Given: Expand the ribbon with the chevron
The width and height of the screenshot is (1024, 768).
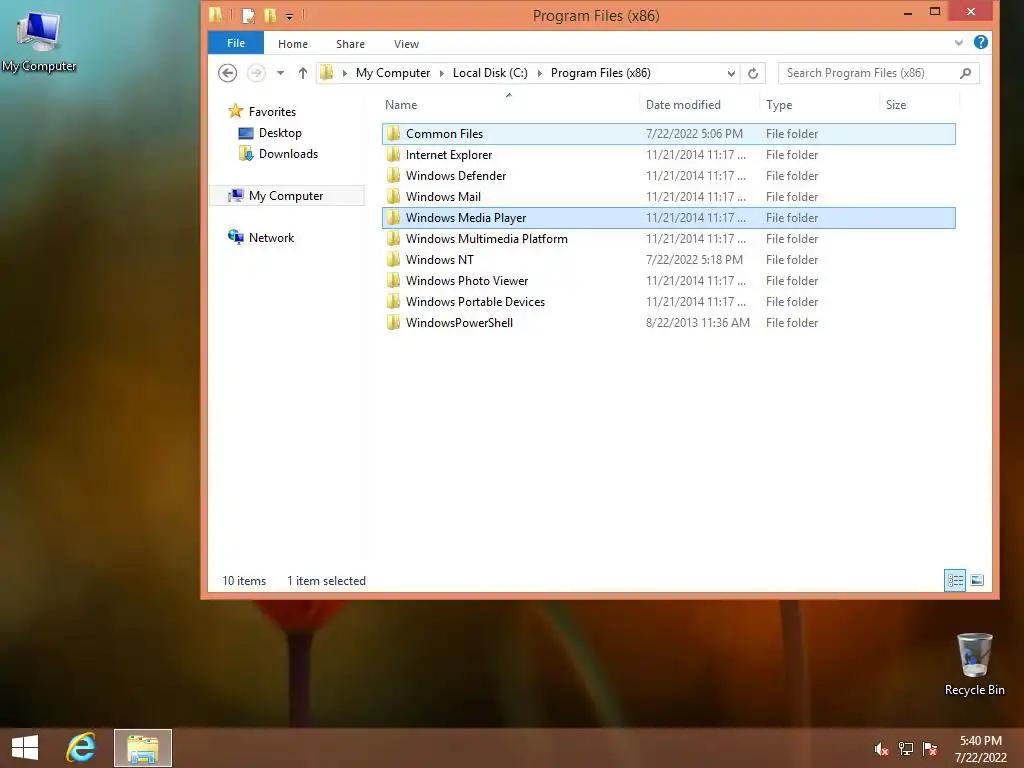Looking at the screenshot, I should [958, 43].
